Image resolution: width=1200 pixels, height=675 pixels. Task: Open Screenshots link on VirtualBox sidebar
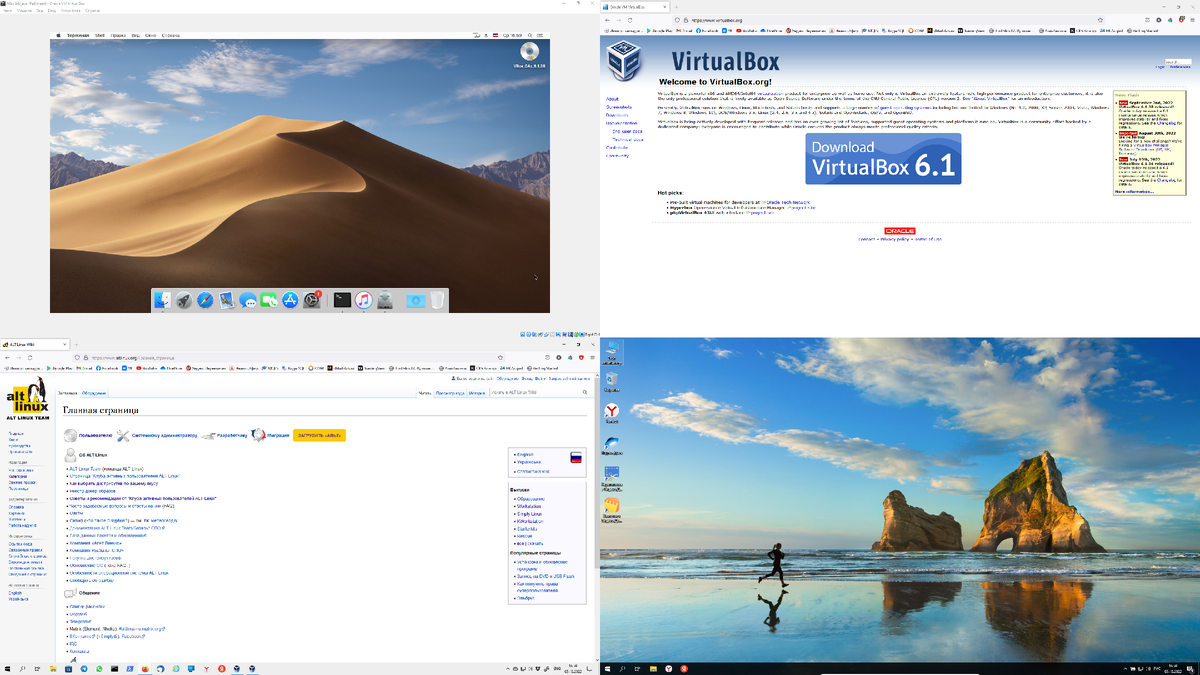[x=618, y=107]
